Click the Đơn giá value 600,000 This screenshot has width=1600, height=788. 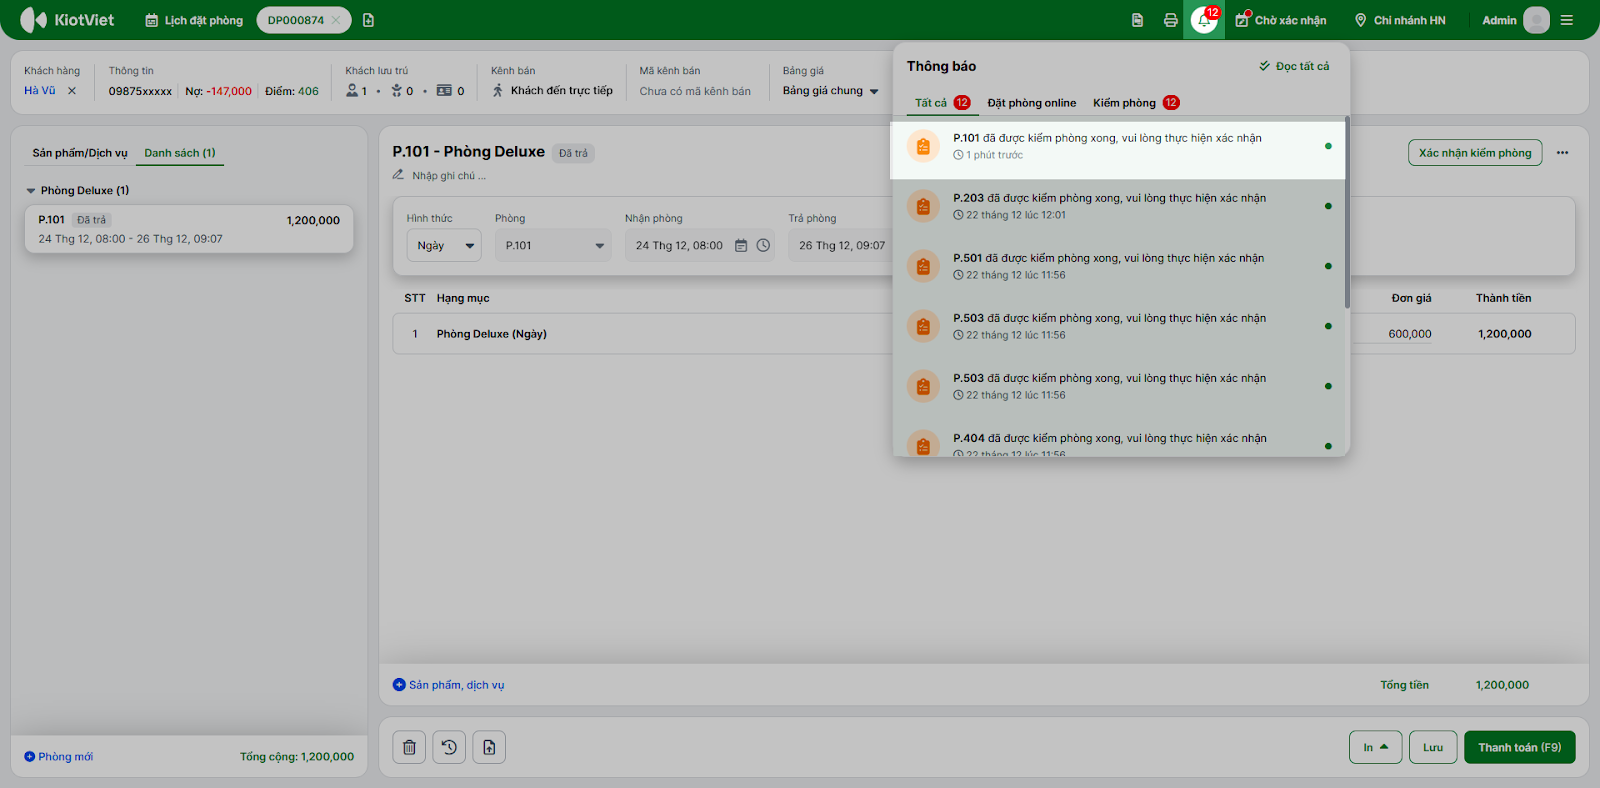click(x=1410, y=334)
